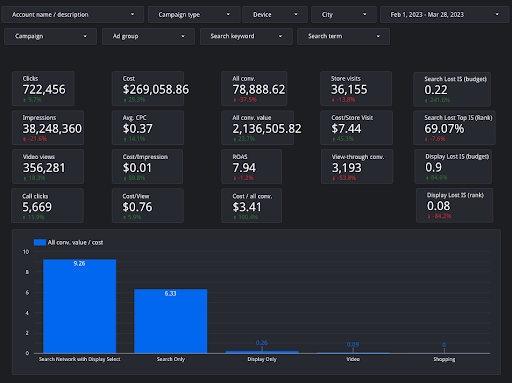The height and width of the screenshot is (383, 512).
Task: Open the Account name / description dropdown
Action: (73, 15)
